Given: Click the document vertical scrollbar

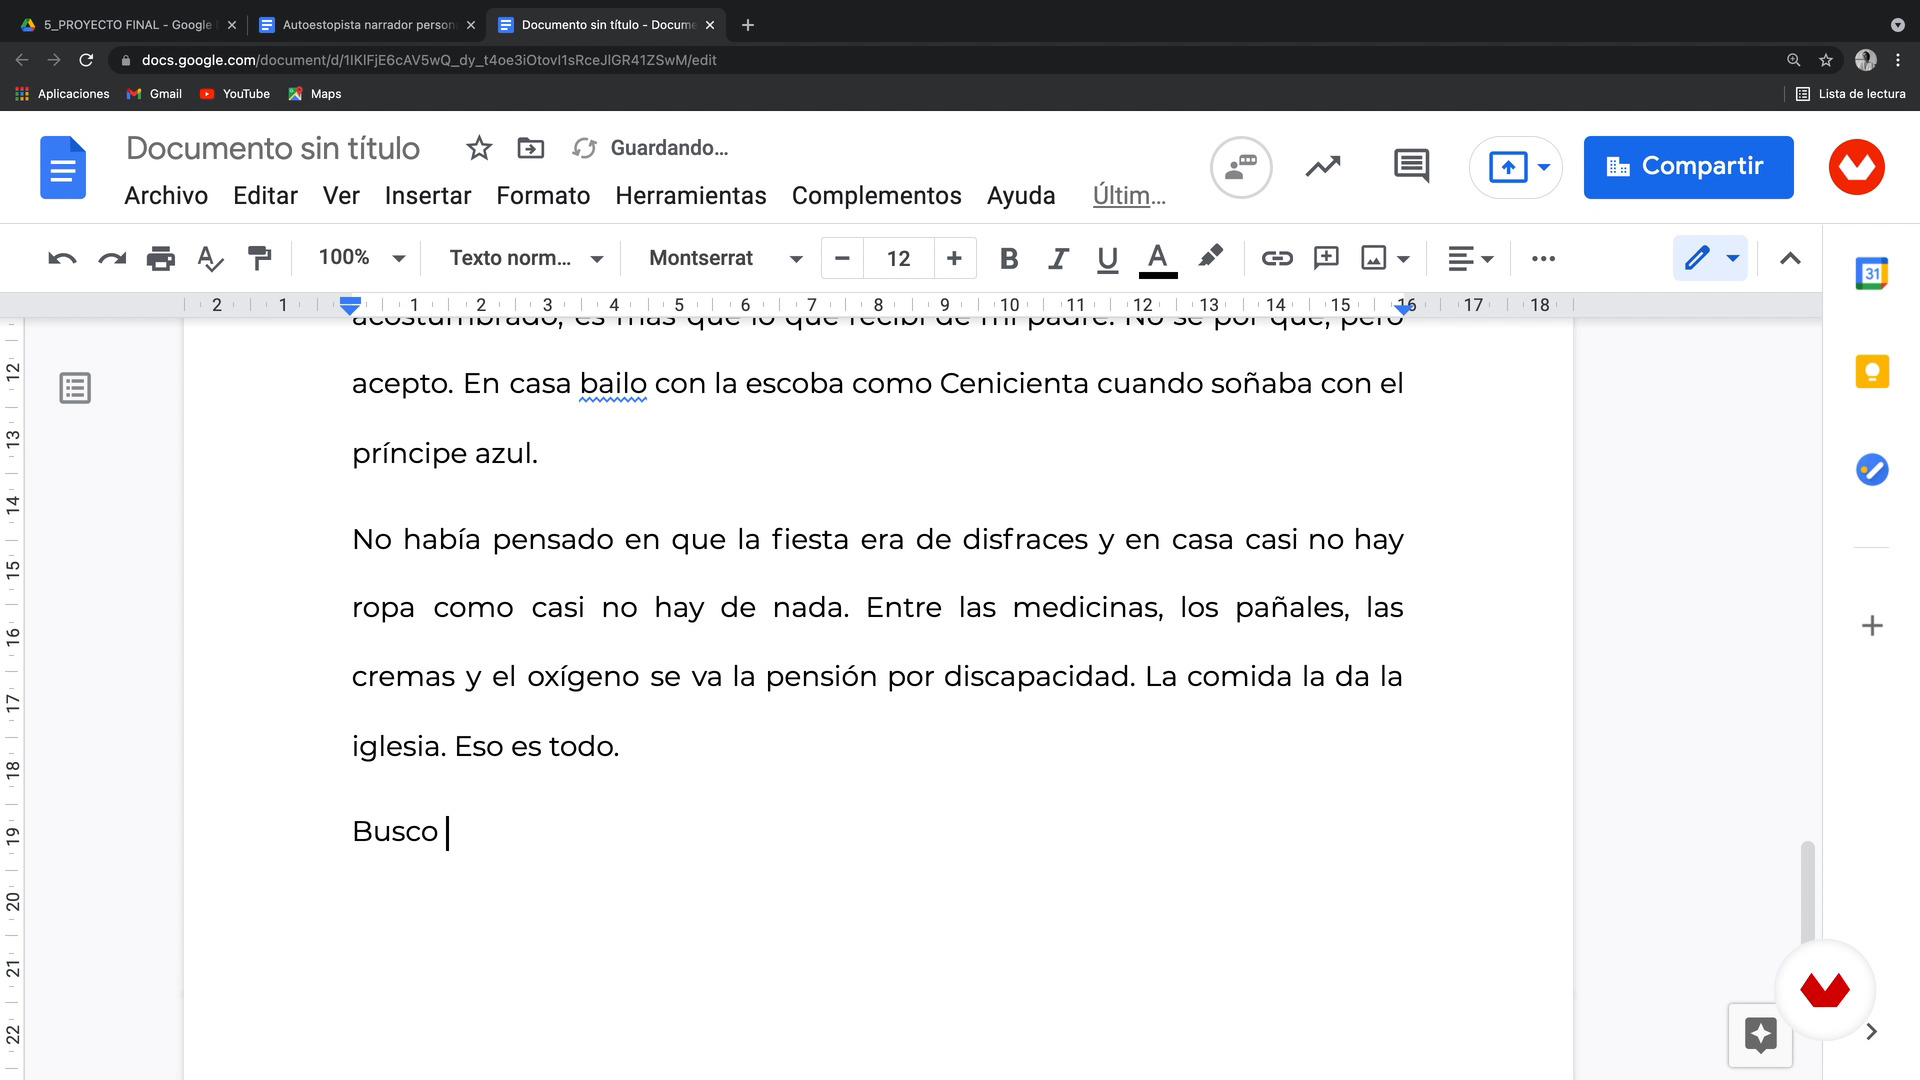Looking at the screenshot, I should 1807,893.
